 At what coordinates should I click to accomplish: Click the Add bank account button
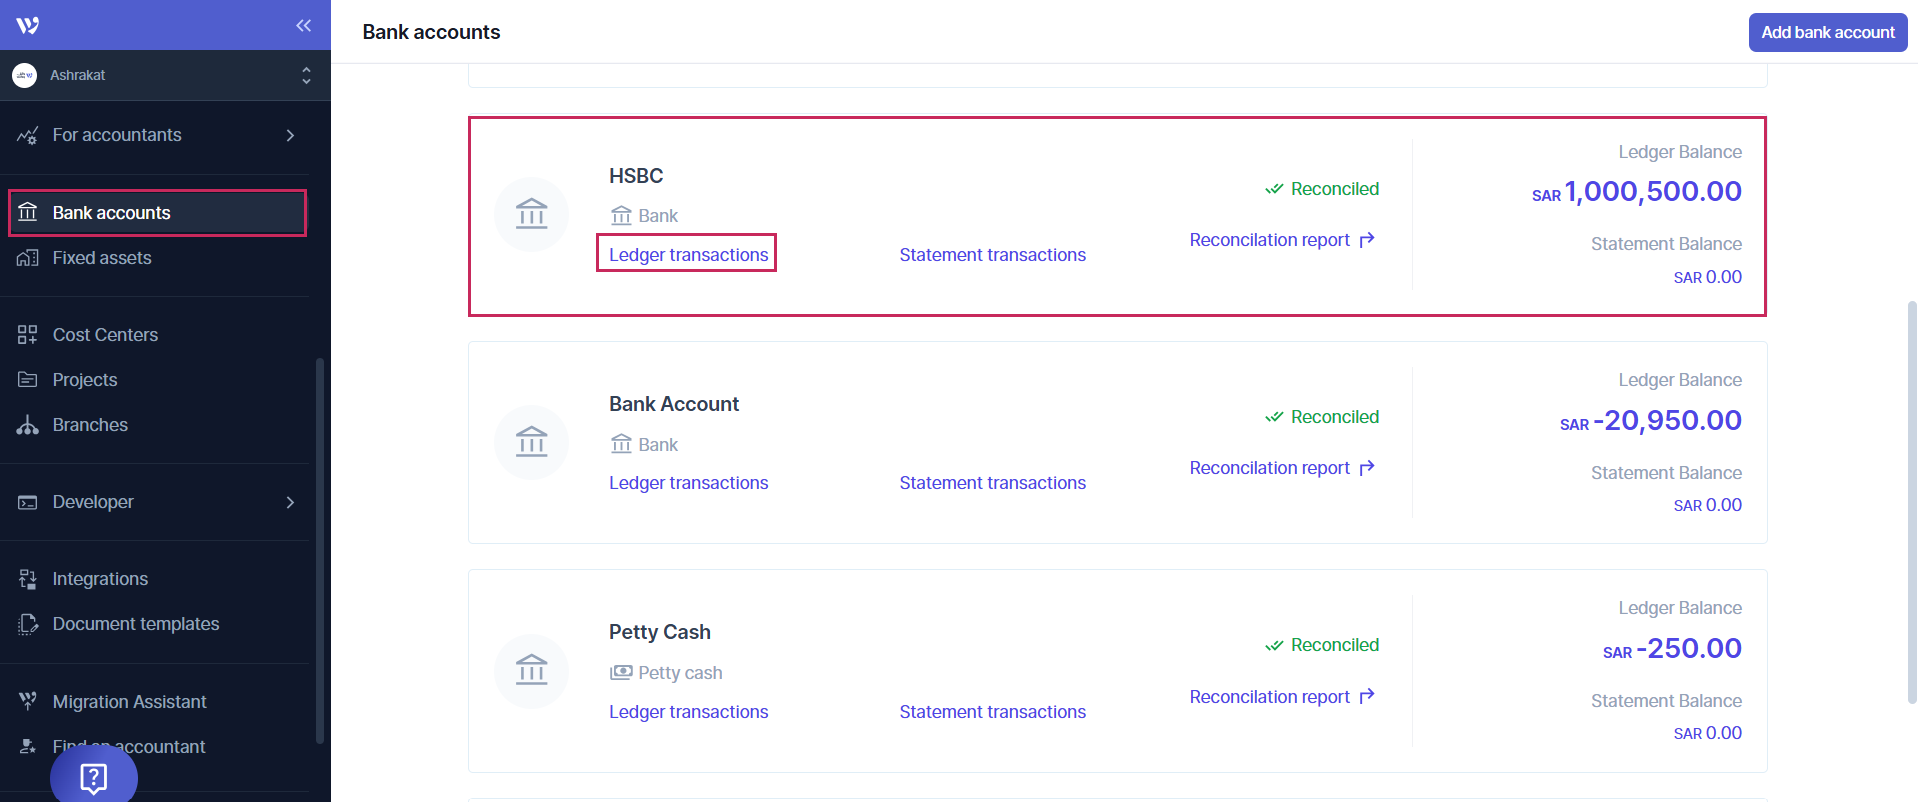pyautogui.click(x=1827, y=32)
